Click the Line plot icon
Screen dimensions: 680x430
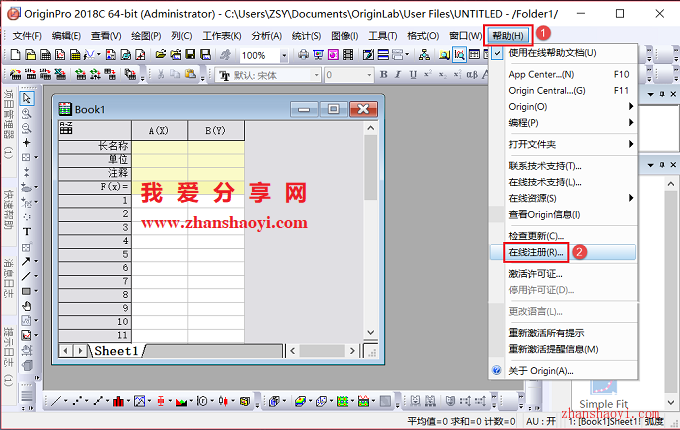pyautogui.click(x=56, y=401)
